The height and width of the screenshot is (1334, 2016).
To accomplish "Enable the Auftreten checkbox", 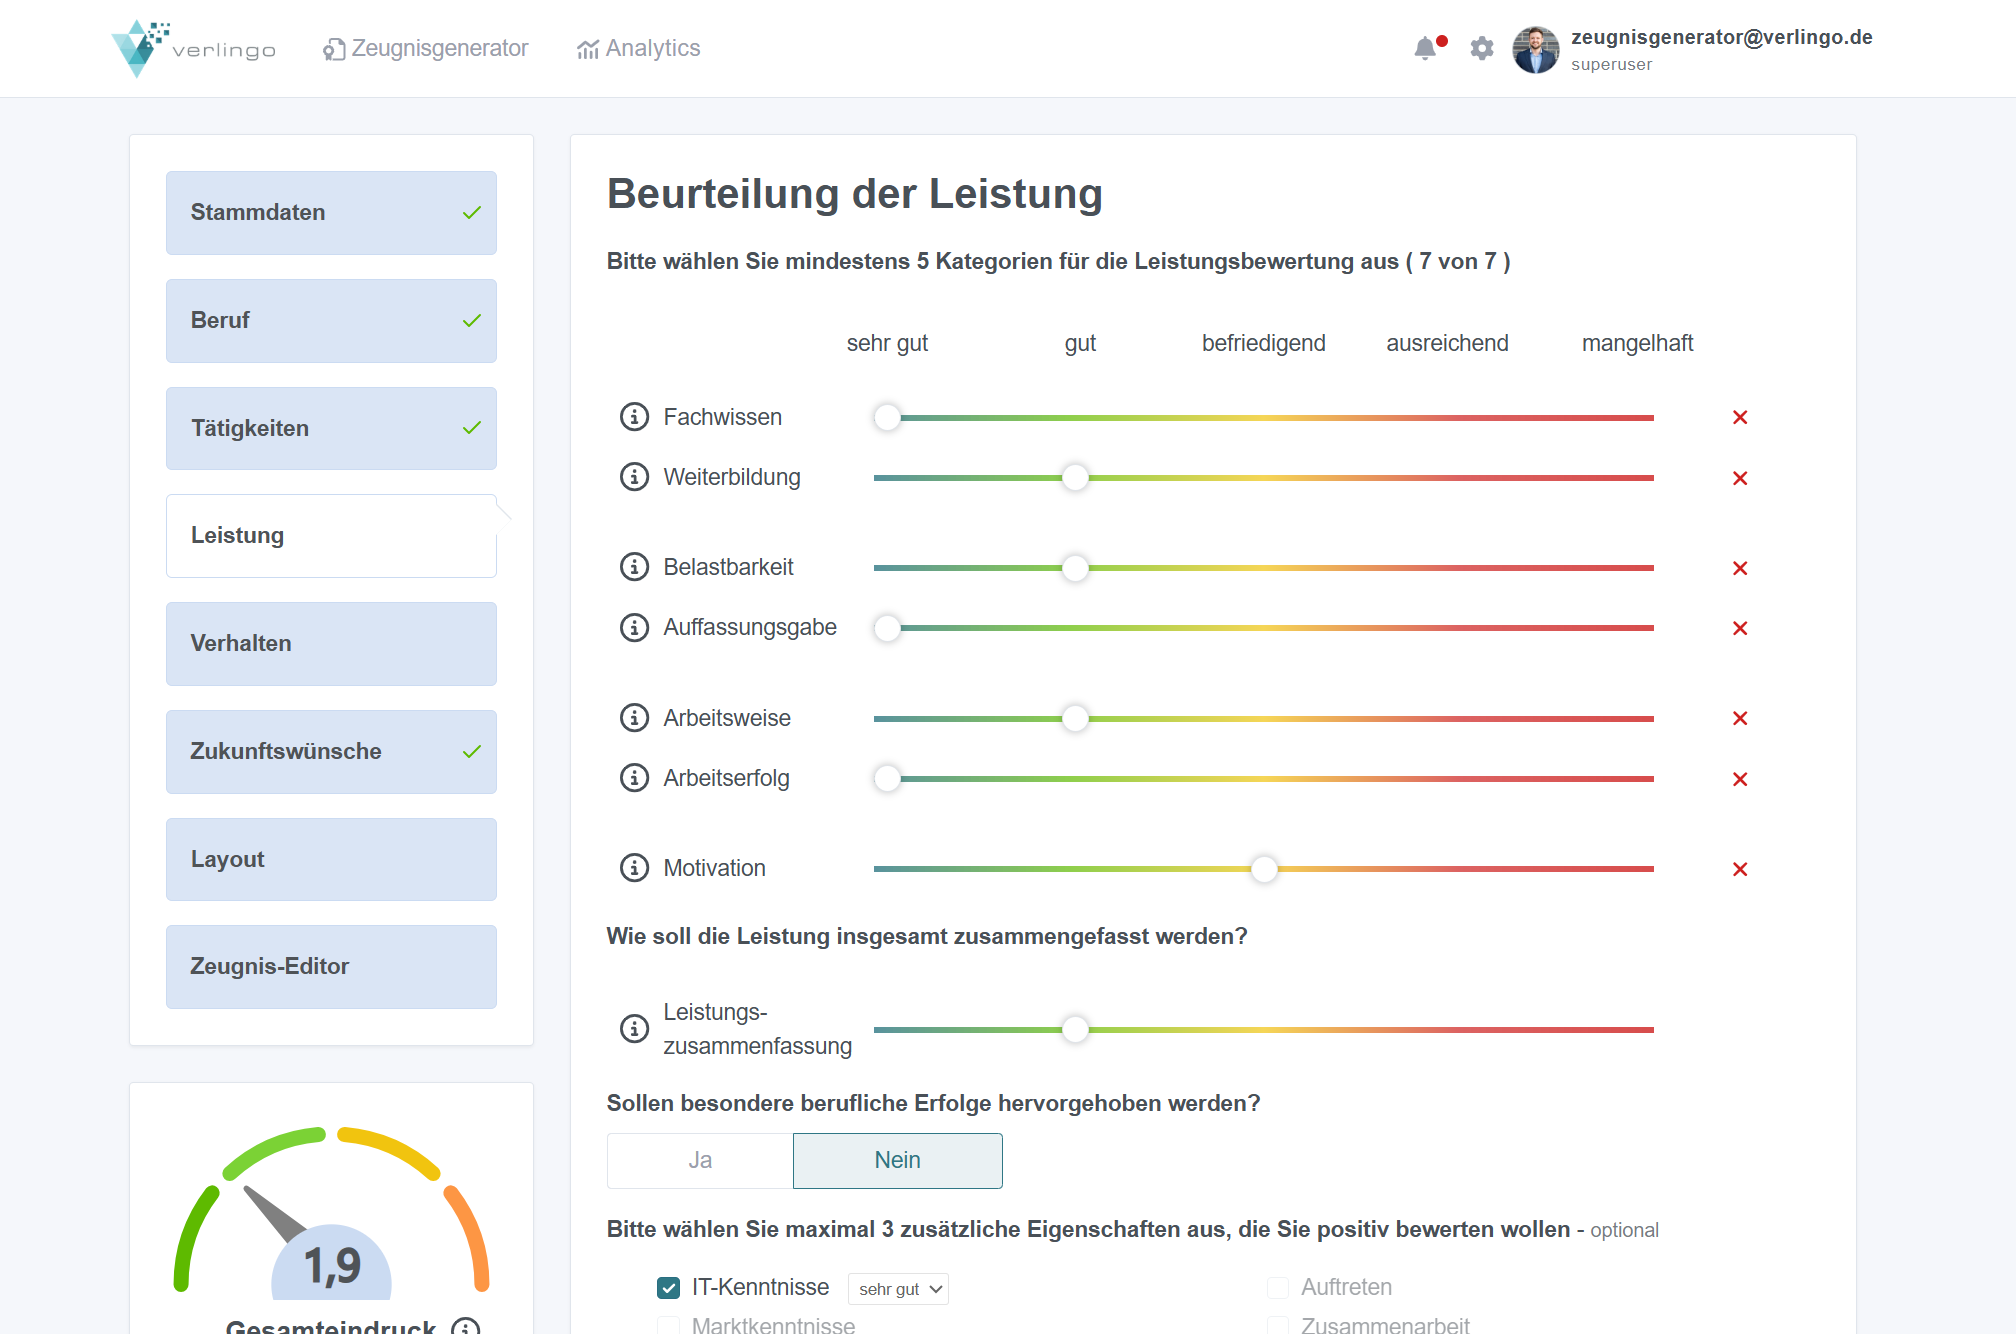I will point(1278,1287).
